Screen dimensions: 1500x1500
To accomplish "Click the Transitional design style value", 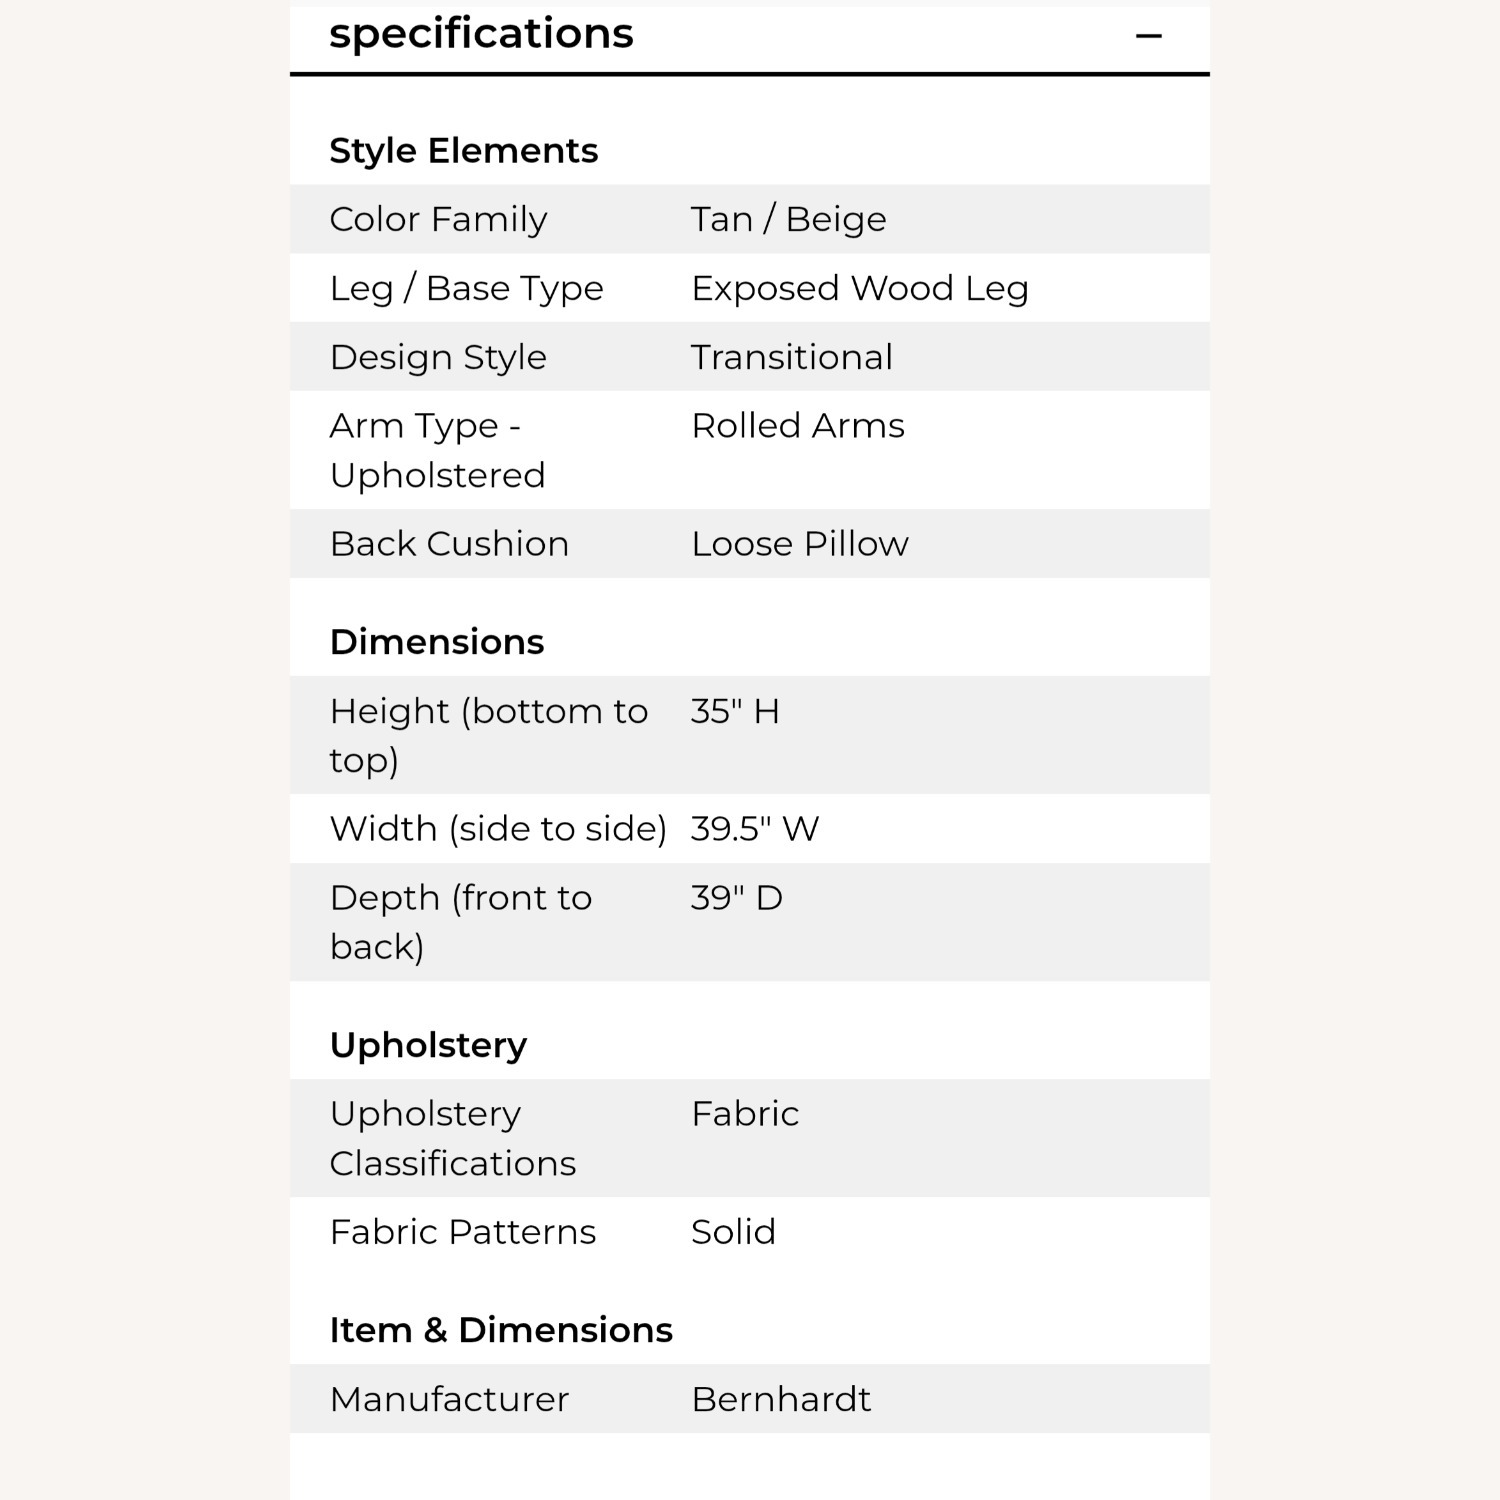I will tap(791, 357).
